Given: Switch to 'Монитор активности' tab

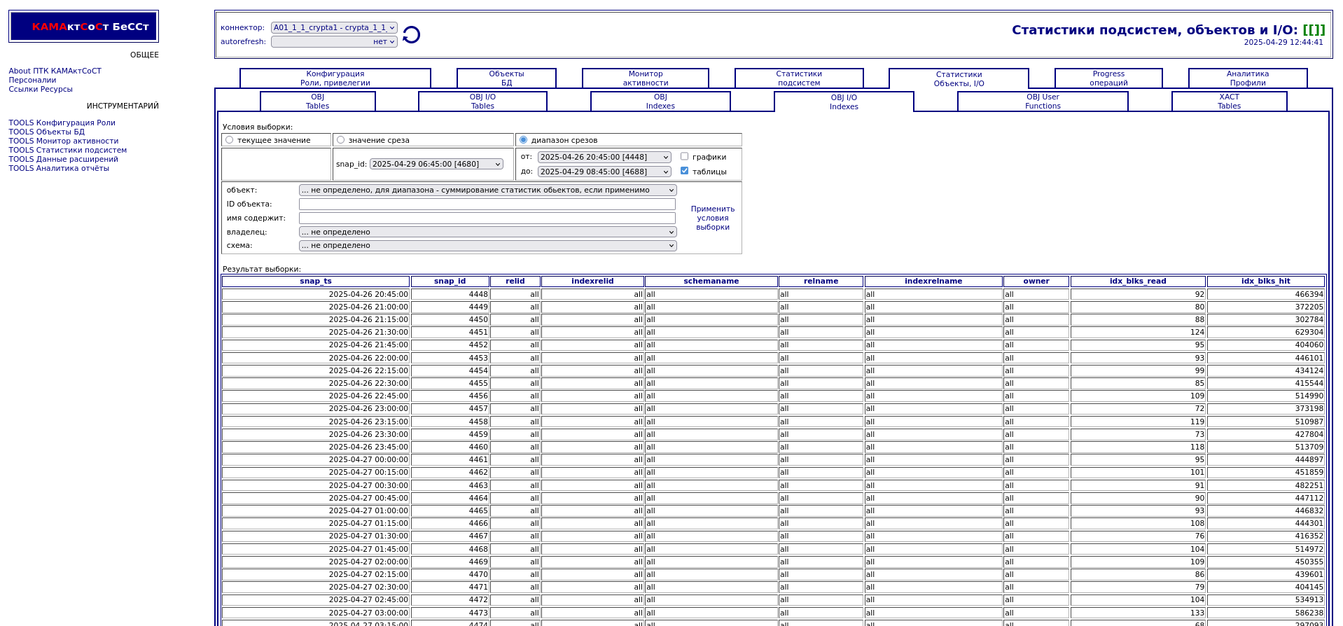Looking at the screenshot, I should [645, 78].
